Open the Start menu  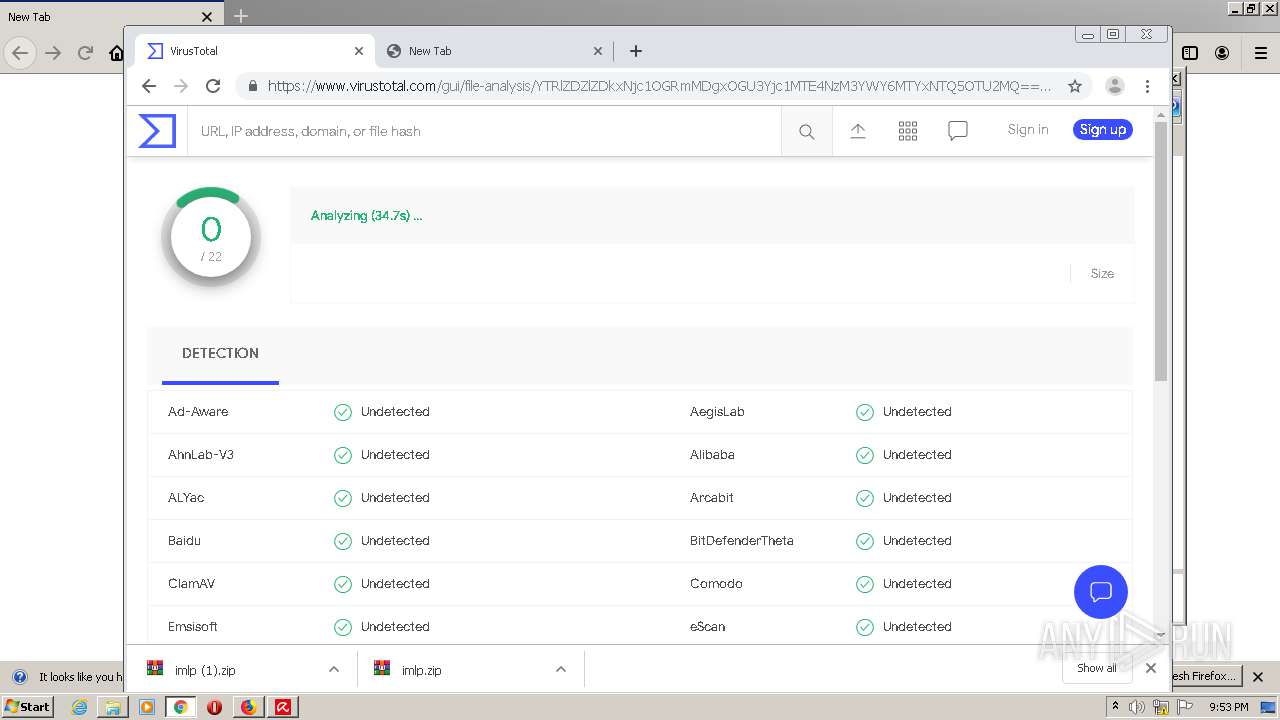pyautogui.click(x=27, y=707)
